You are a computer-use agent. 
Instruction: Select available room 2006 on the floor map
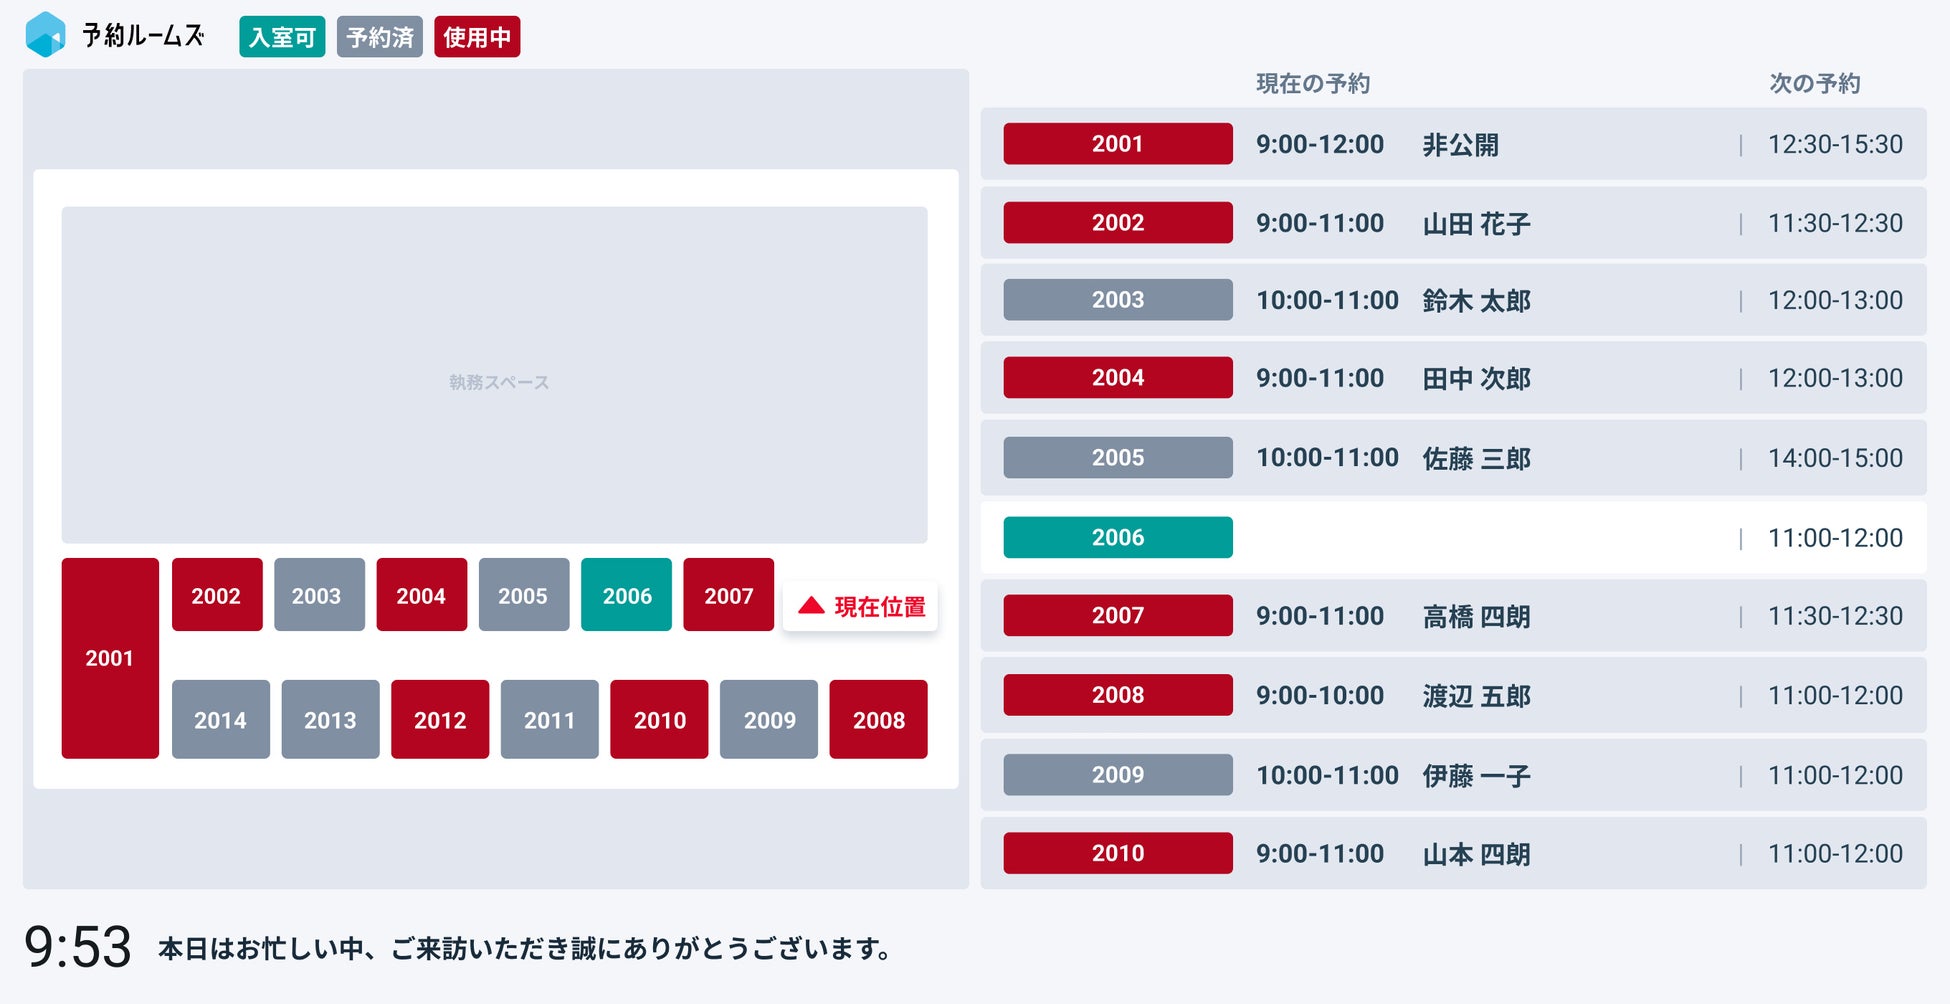tap(627, 595)
